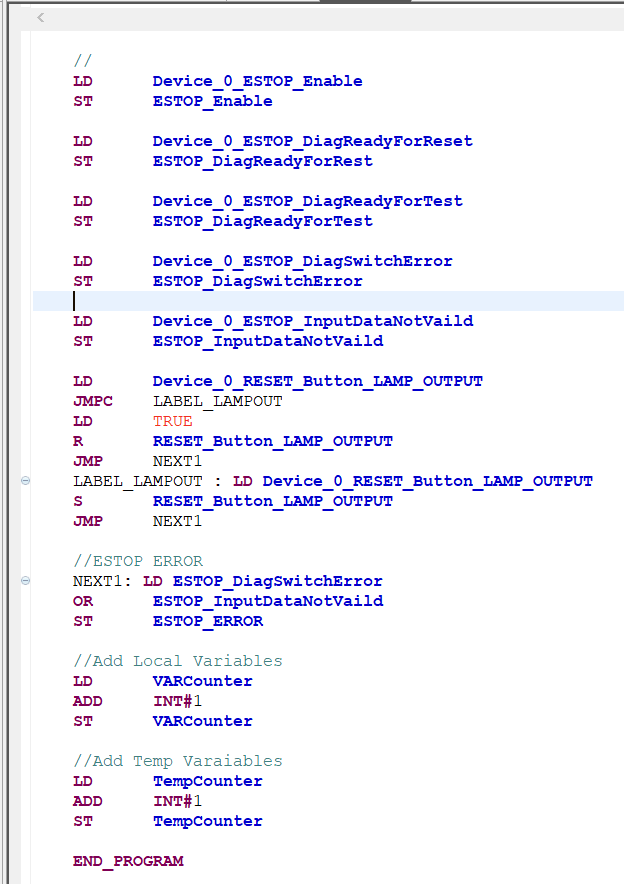Click ESTOP_DiagSwitchError after ST instruction

point(258,281)
